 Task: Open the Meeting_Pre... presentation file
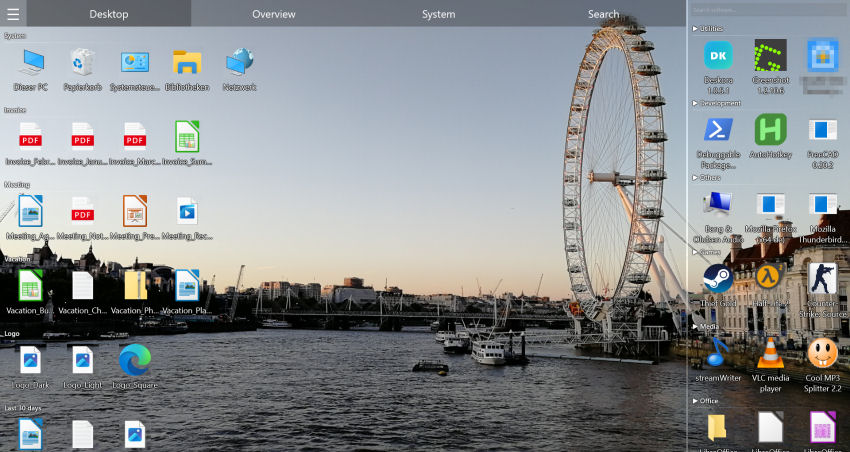click(x=134, y=218)
